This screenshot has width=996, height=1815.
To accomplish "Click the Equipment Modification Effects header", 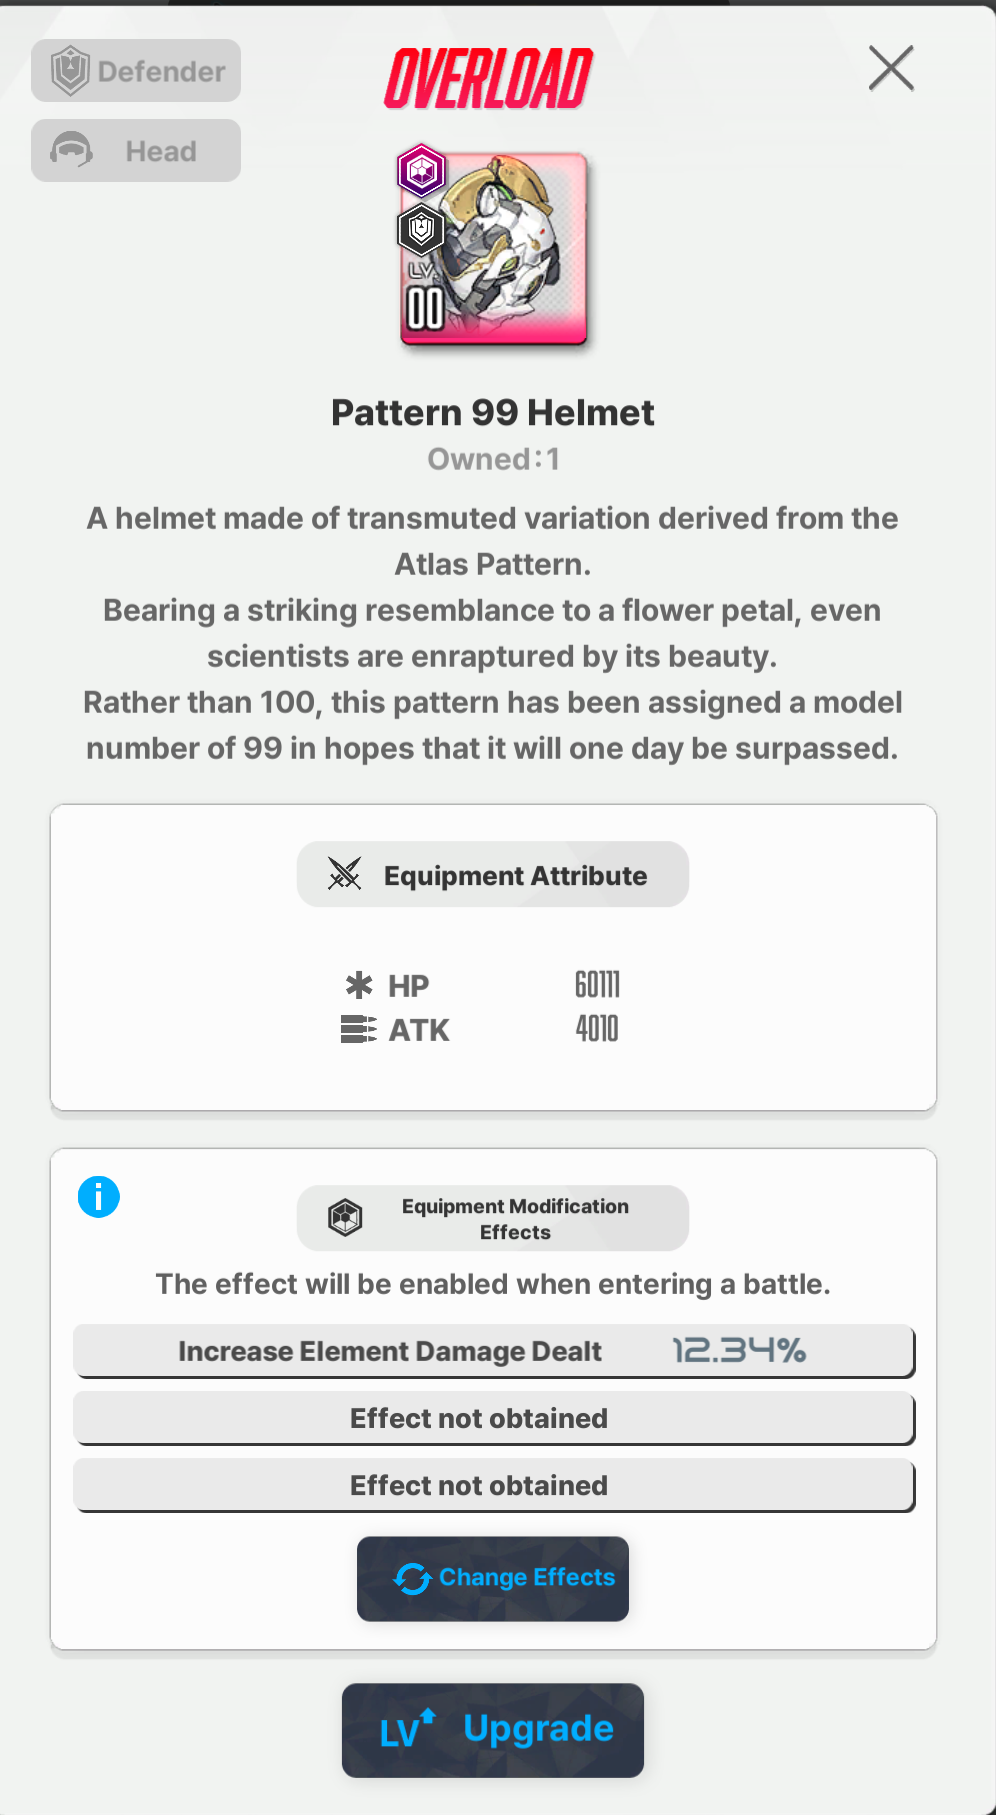I will tap(493, 1218).
